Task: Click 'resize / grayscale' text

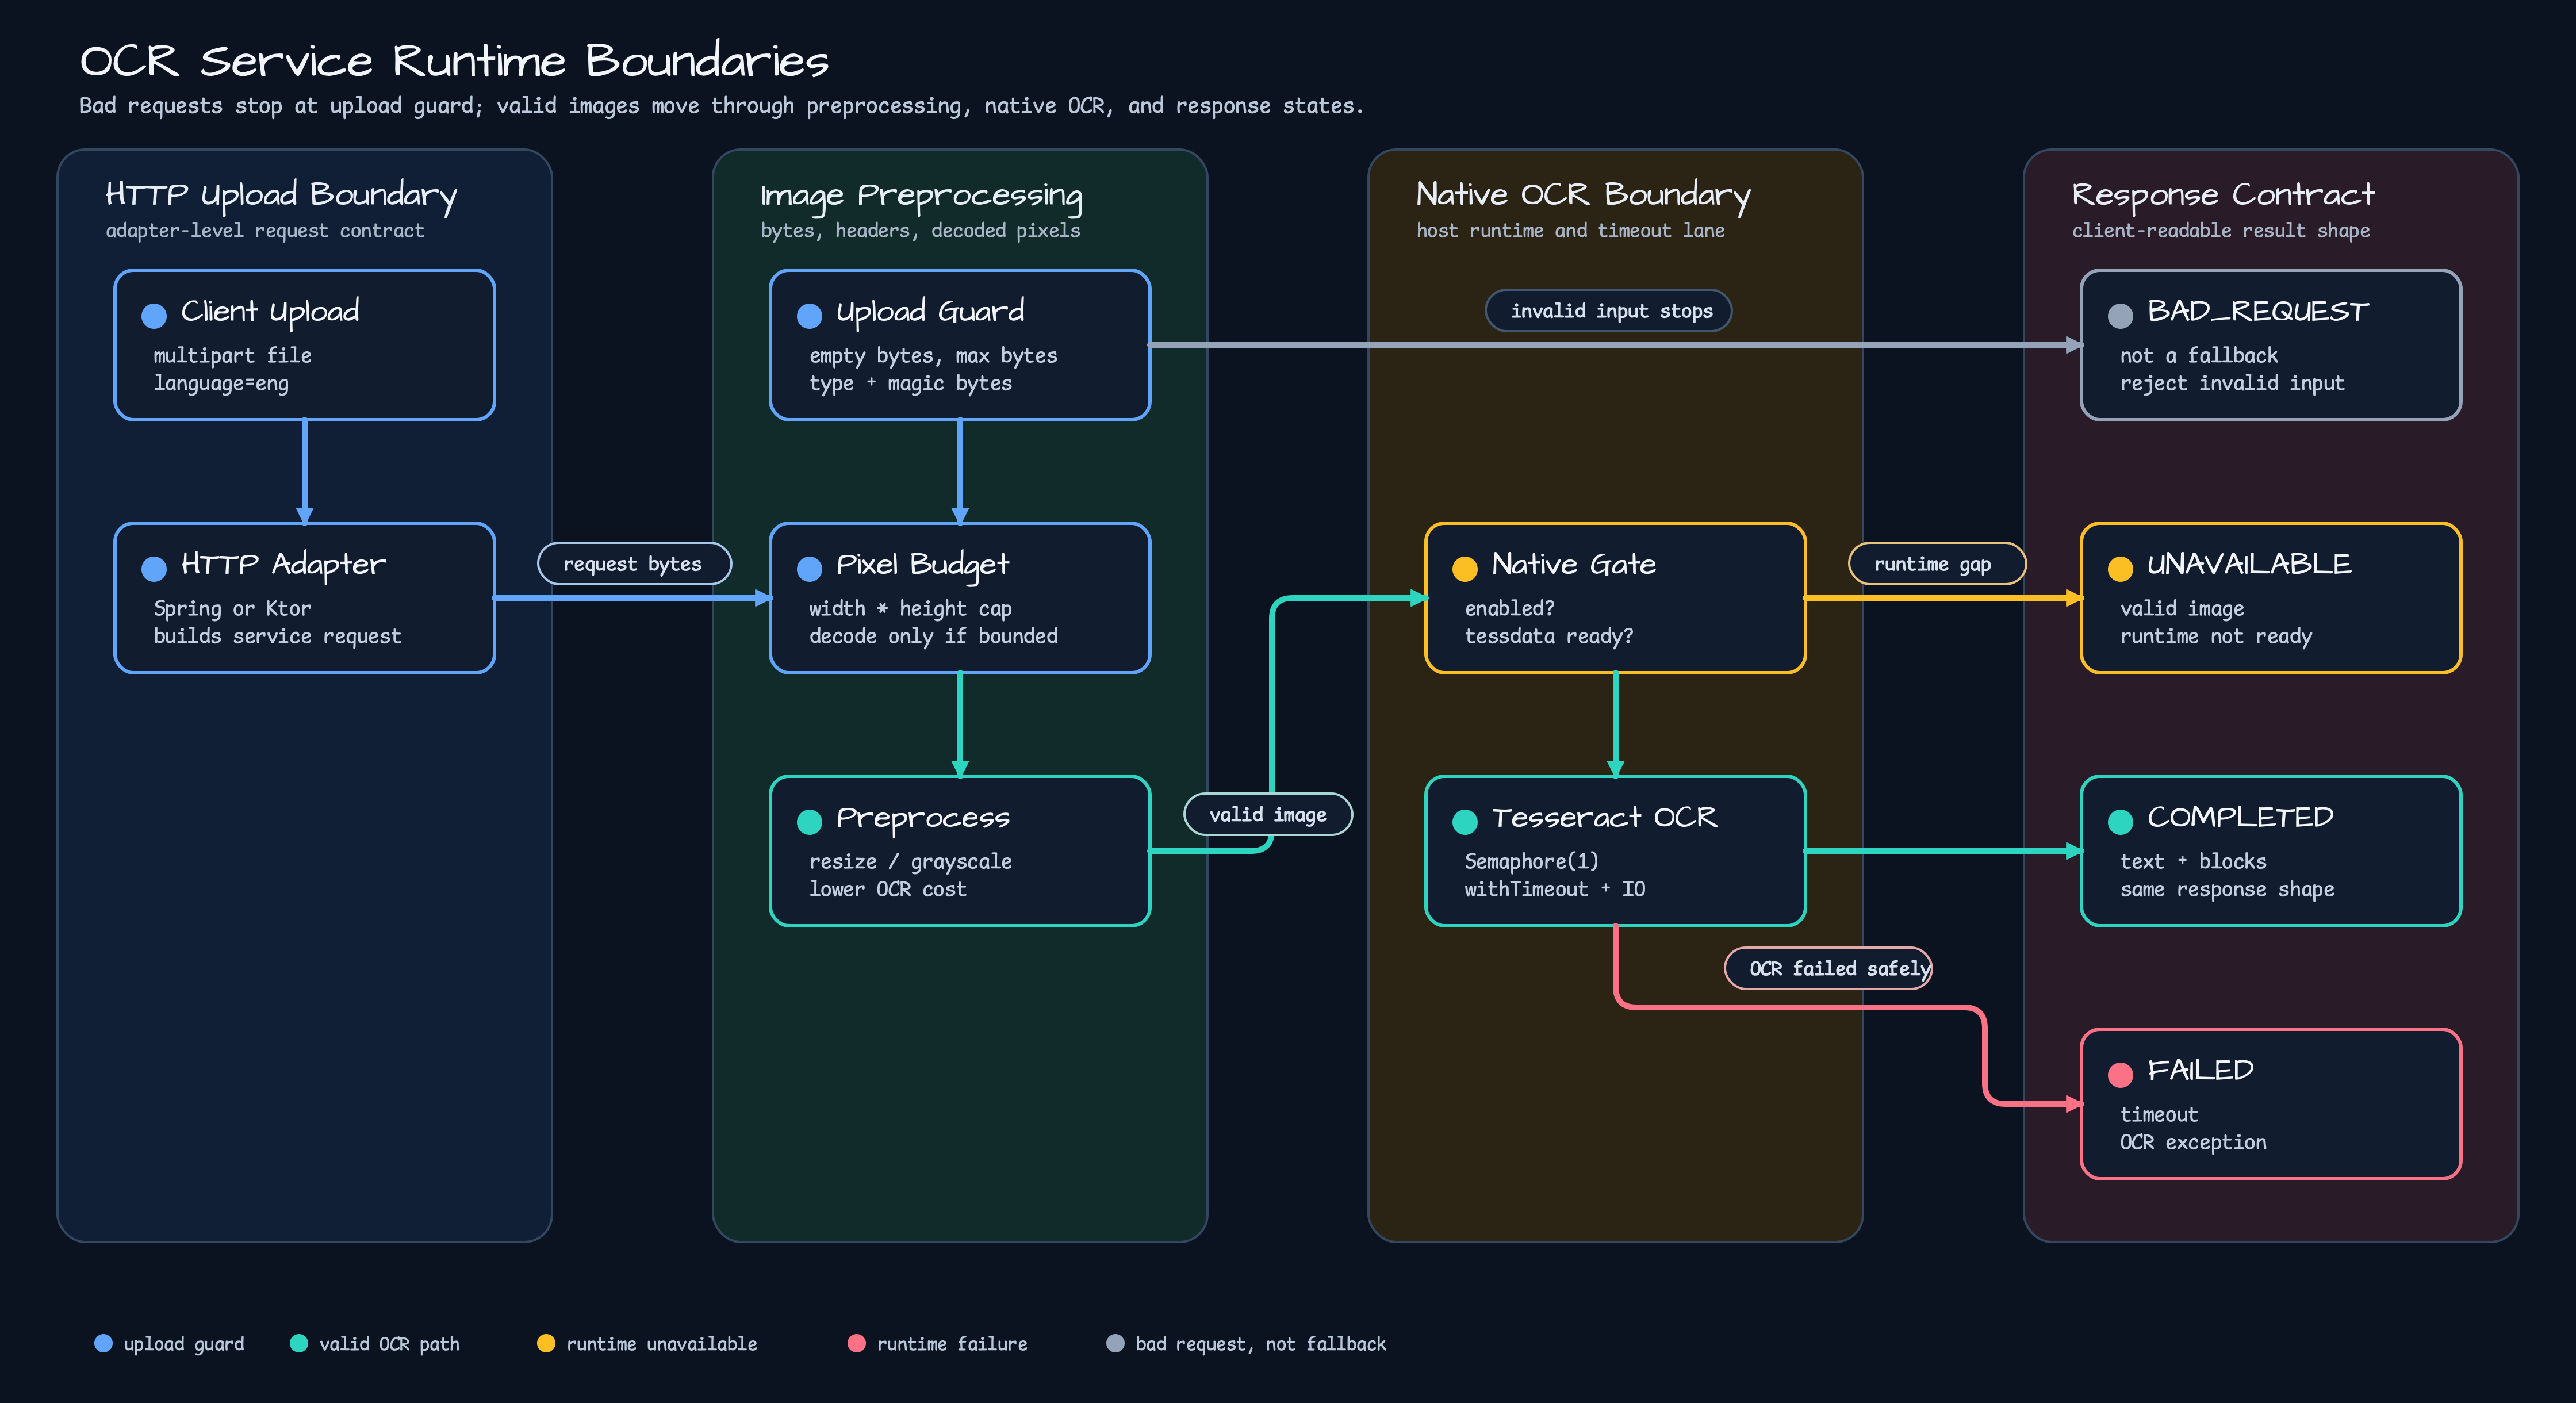Action: tap(910, 861)
